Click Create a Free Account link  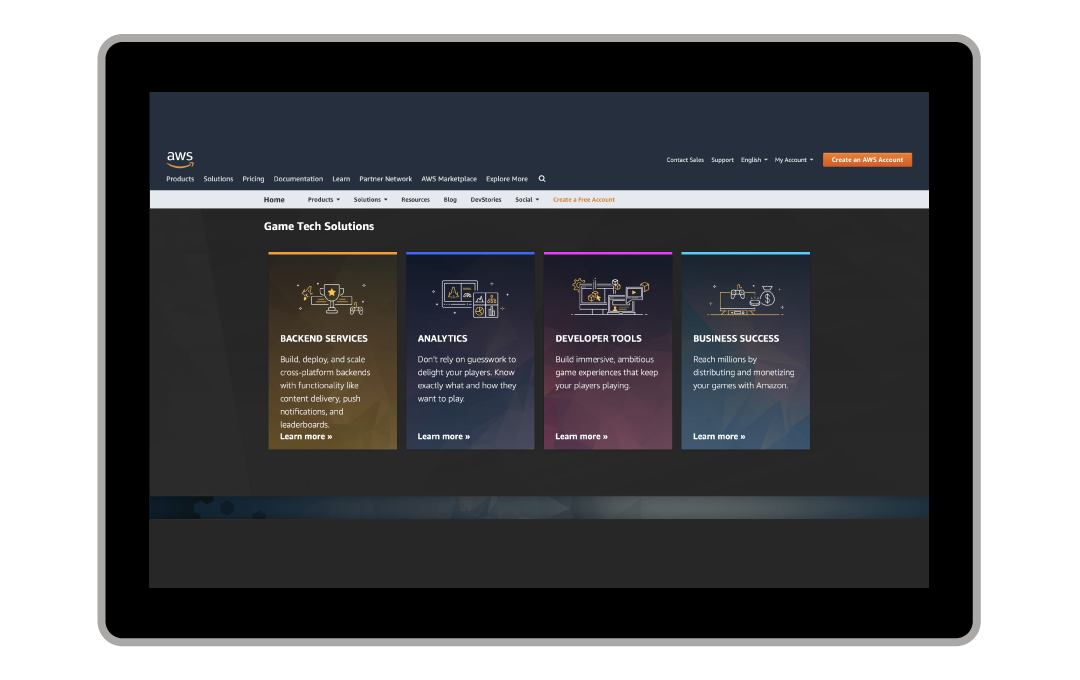(584, 200)
